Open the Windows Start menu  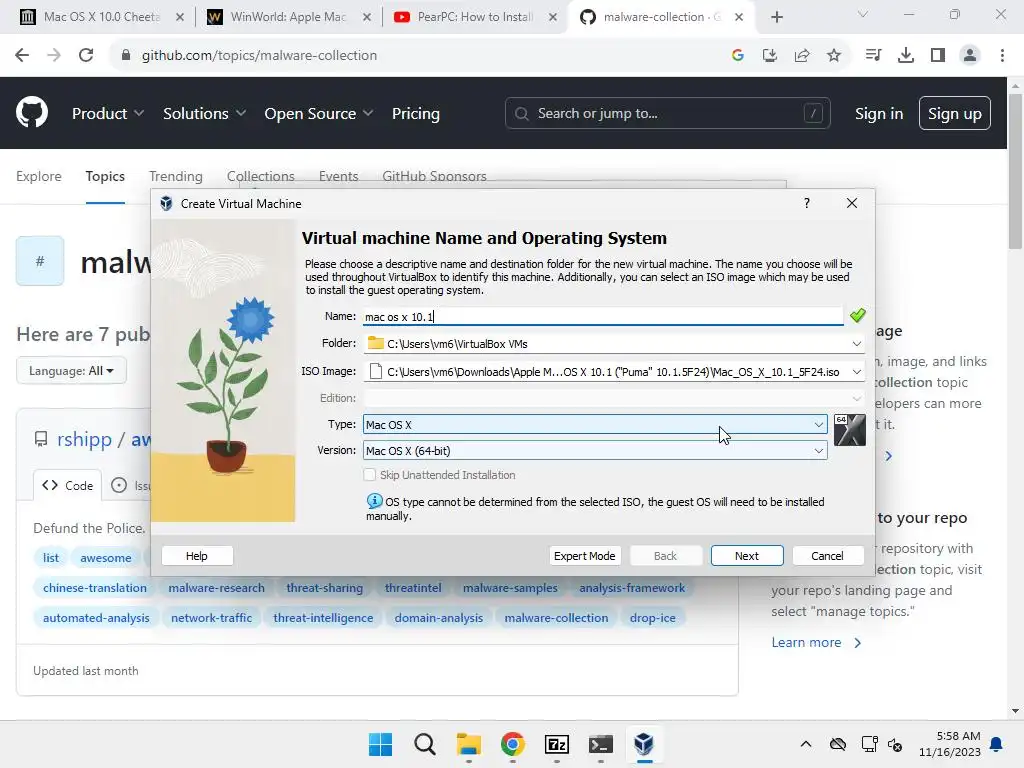pos(381,744)
